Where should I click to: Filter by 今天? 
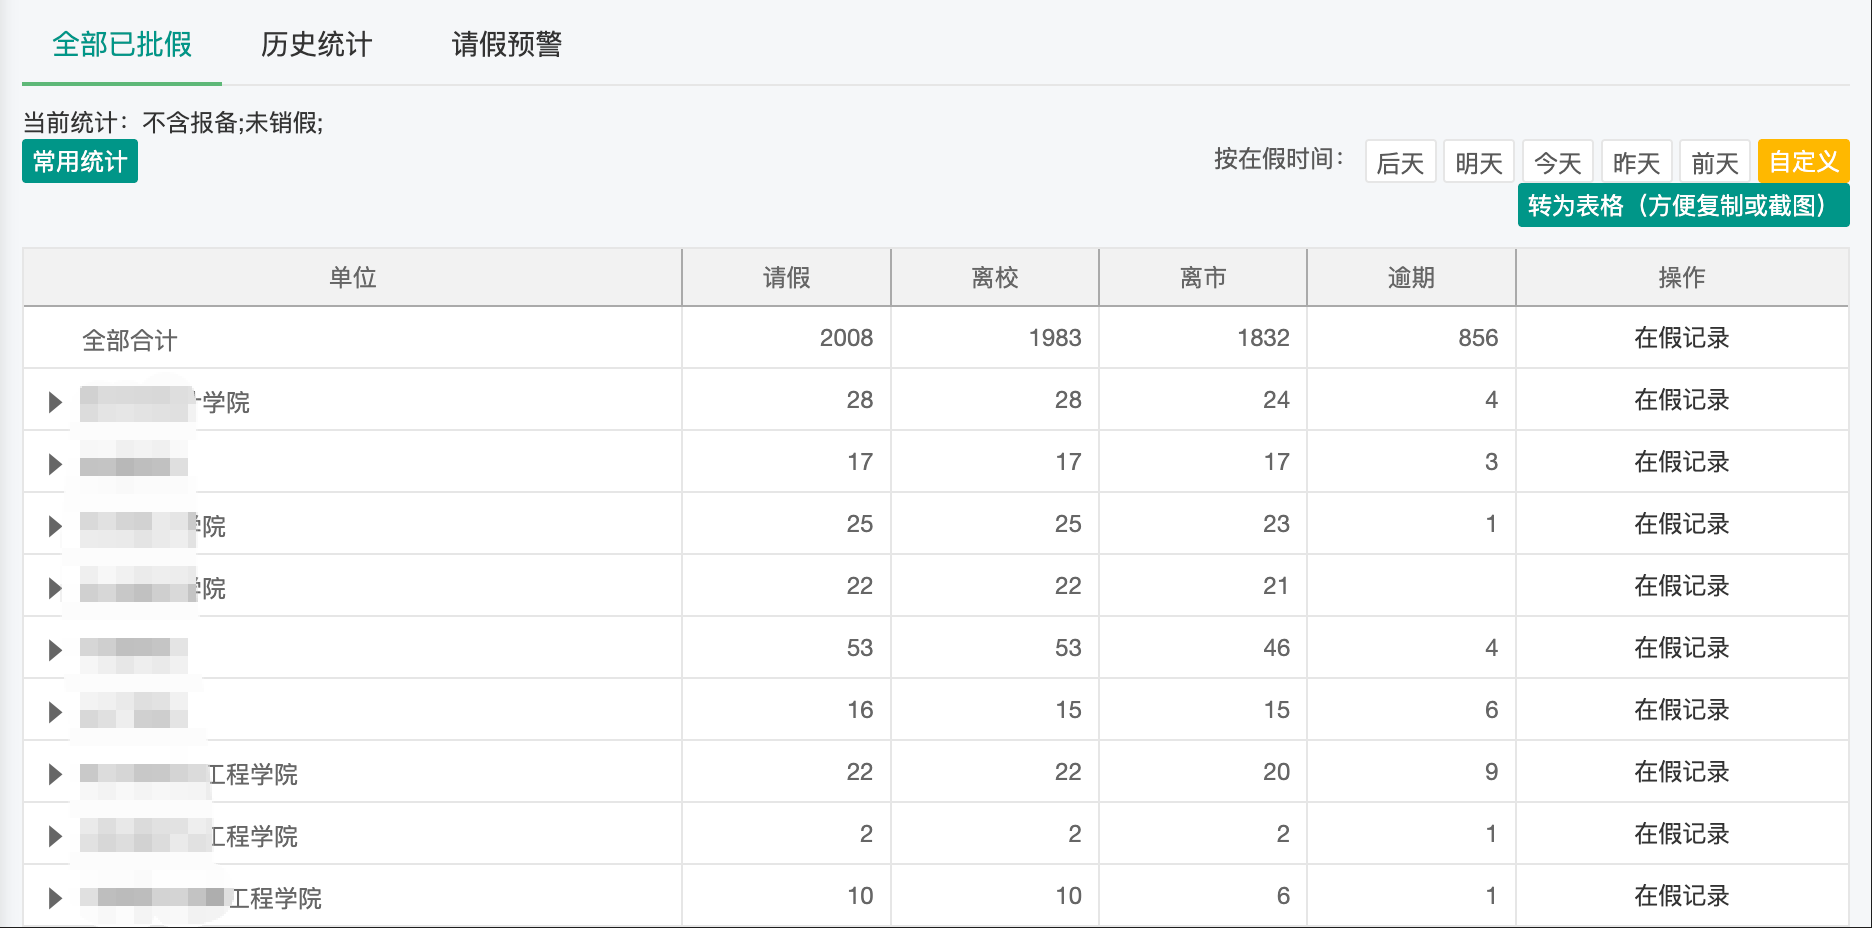click(x=1558, y=162)
